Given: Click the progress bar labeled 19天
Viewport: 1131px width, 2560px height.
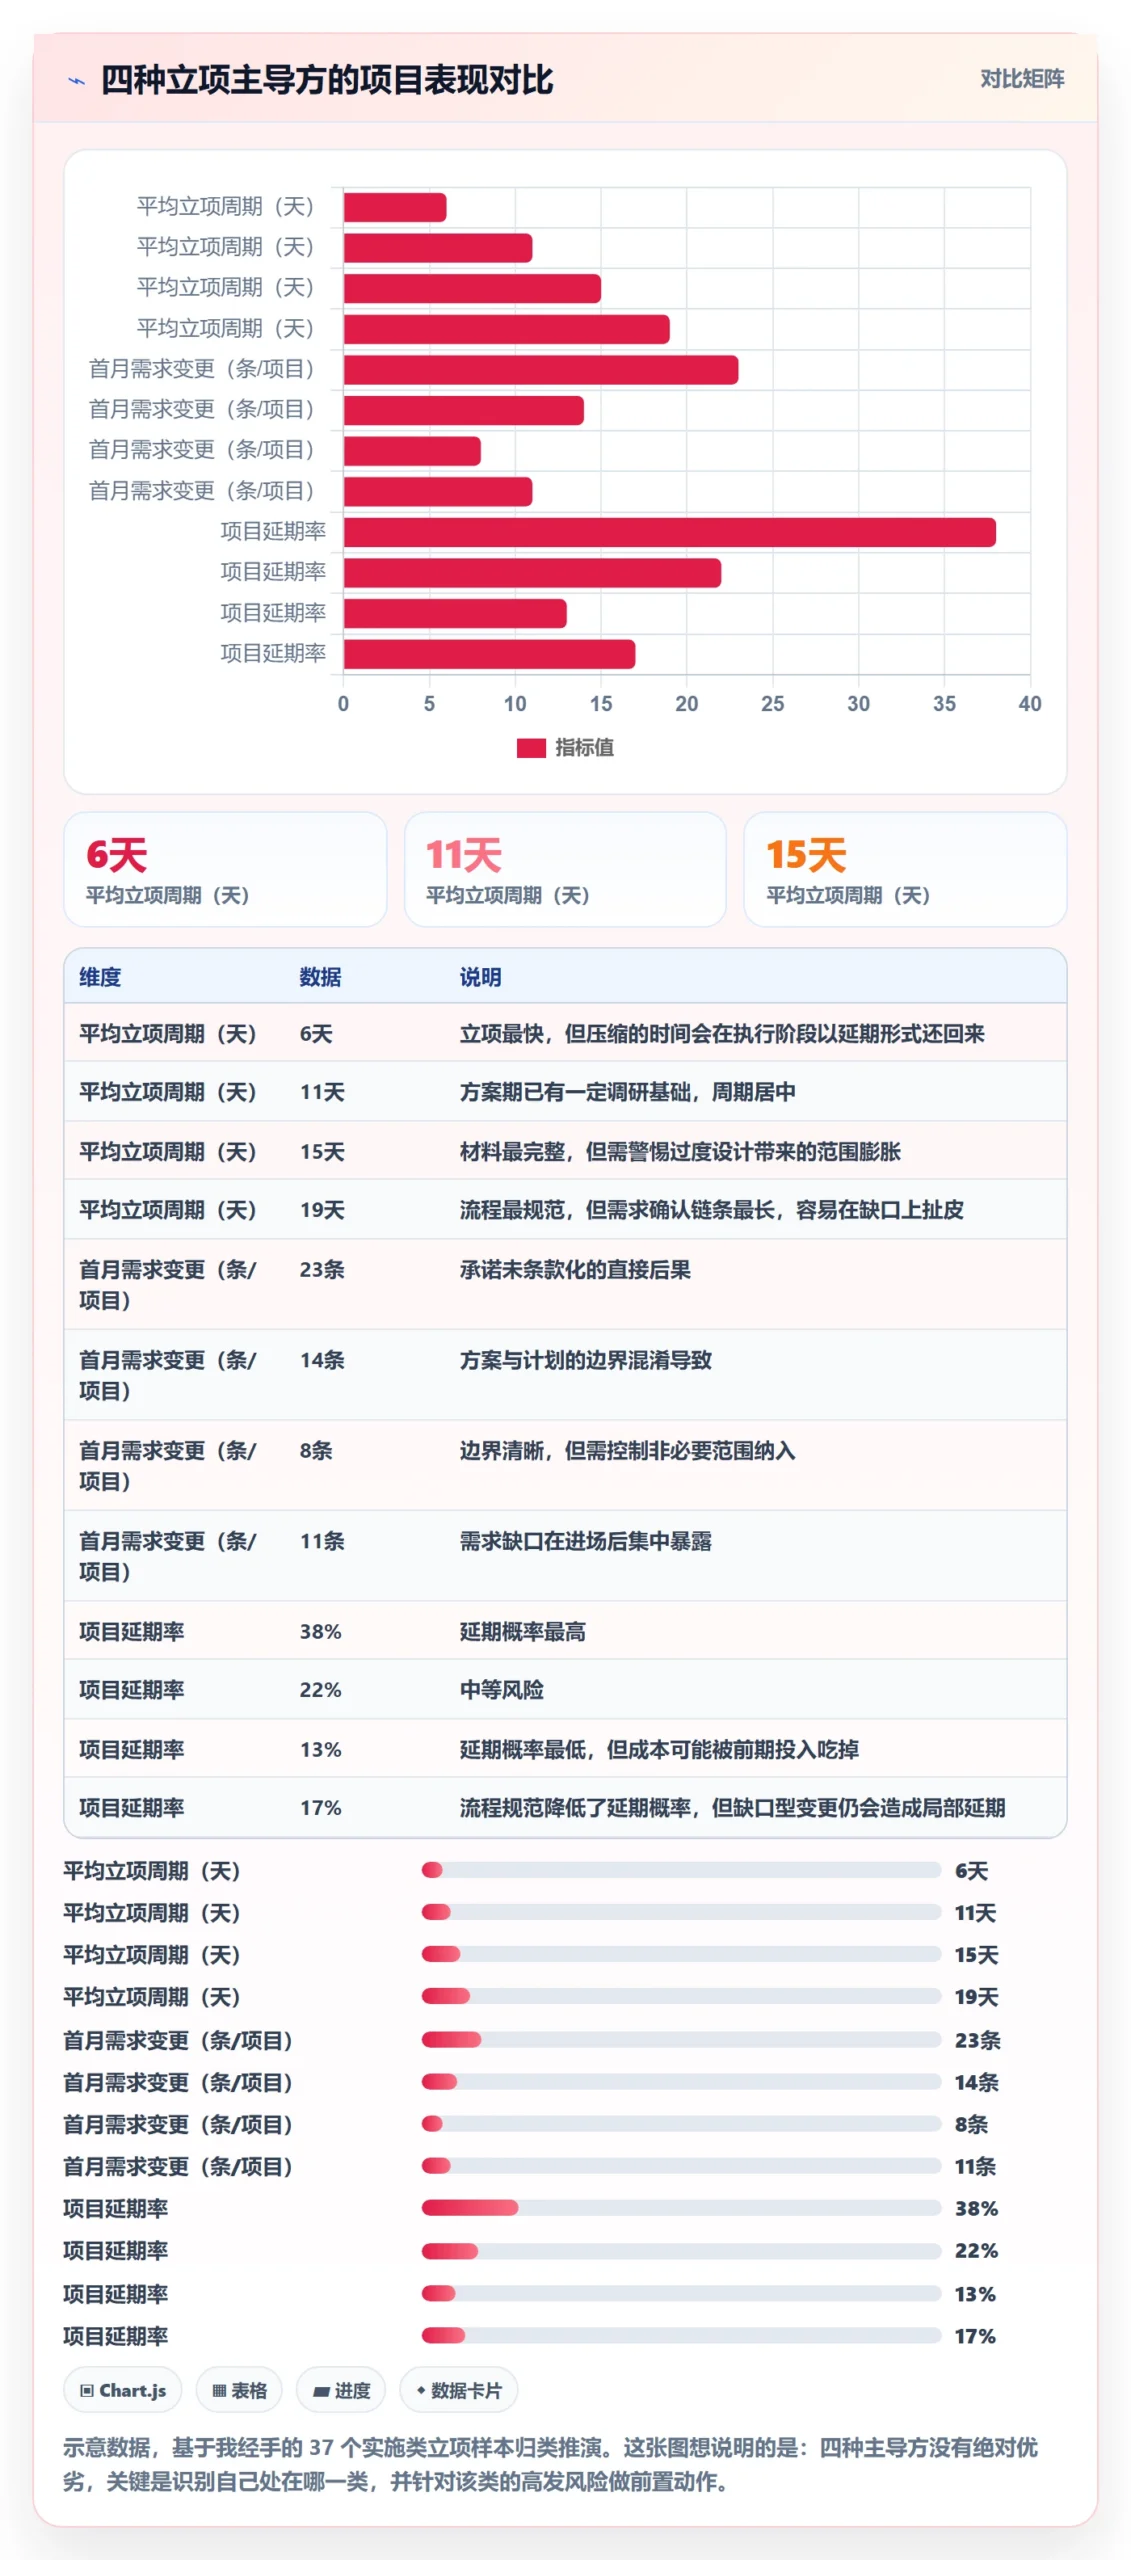Looking at the screenshot, I should 681,1996.
